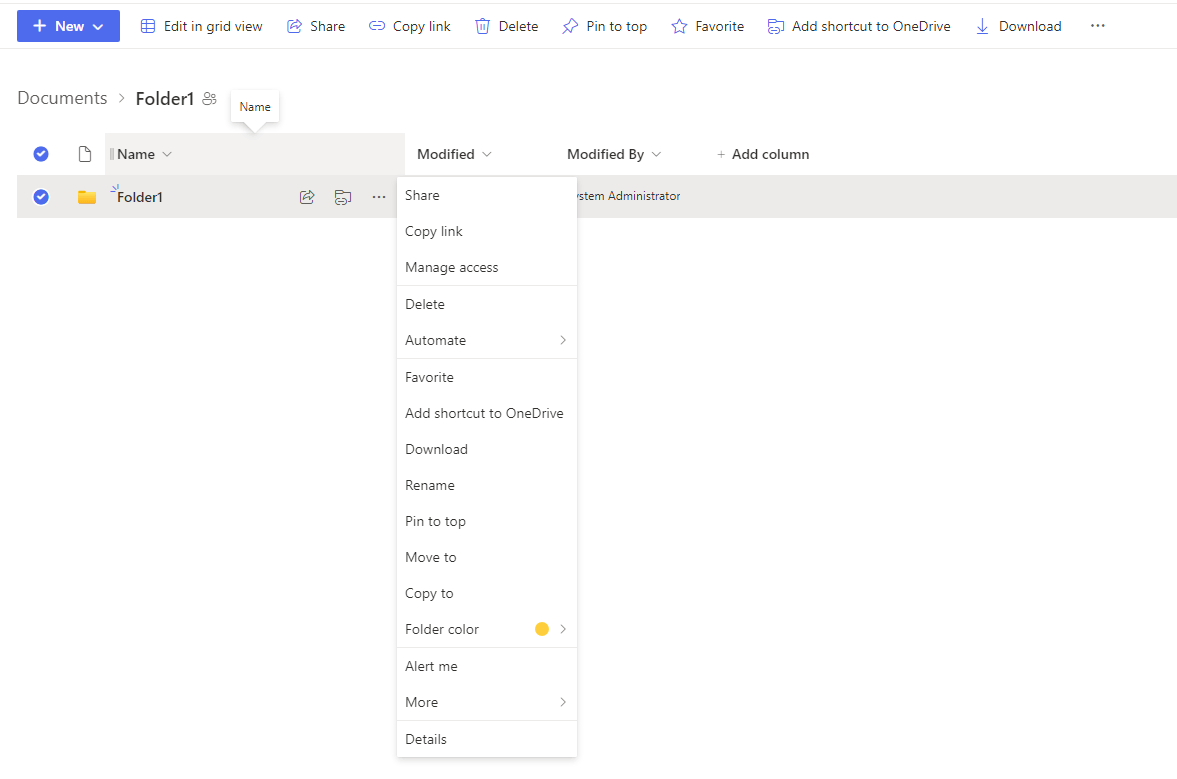Open the New button dropdown
Screen dimensions: 1177x779
pyautogui.click(x=68, y=26)
